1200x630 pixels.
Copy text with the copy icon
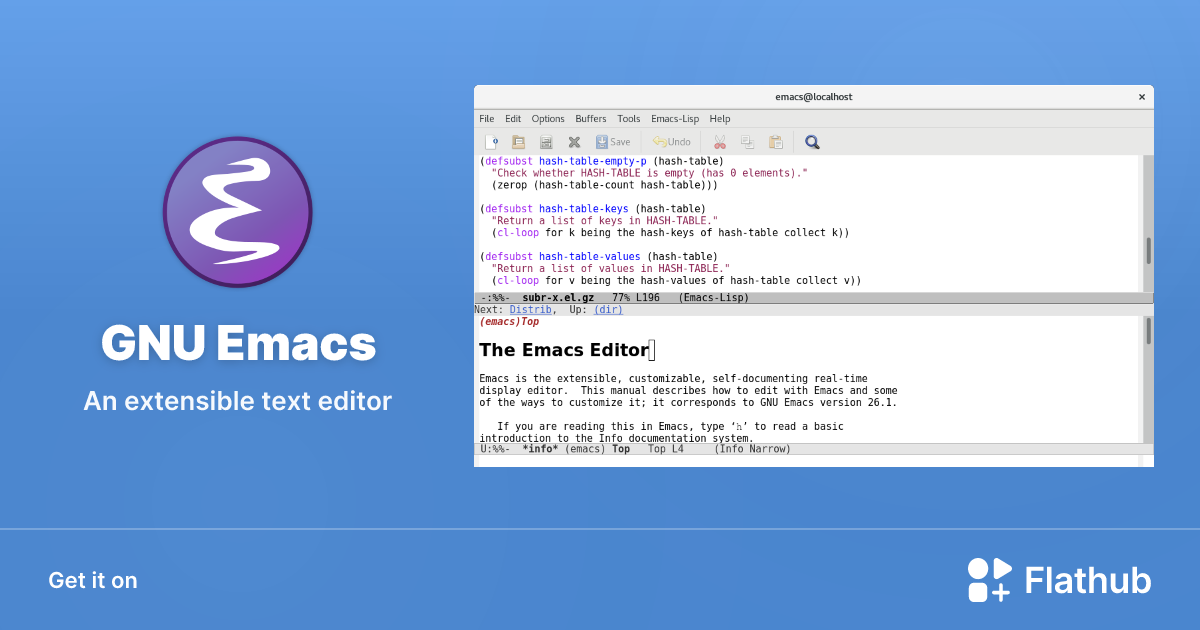click(746, 141)
